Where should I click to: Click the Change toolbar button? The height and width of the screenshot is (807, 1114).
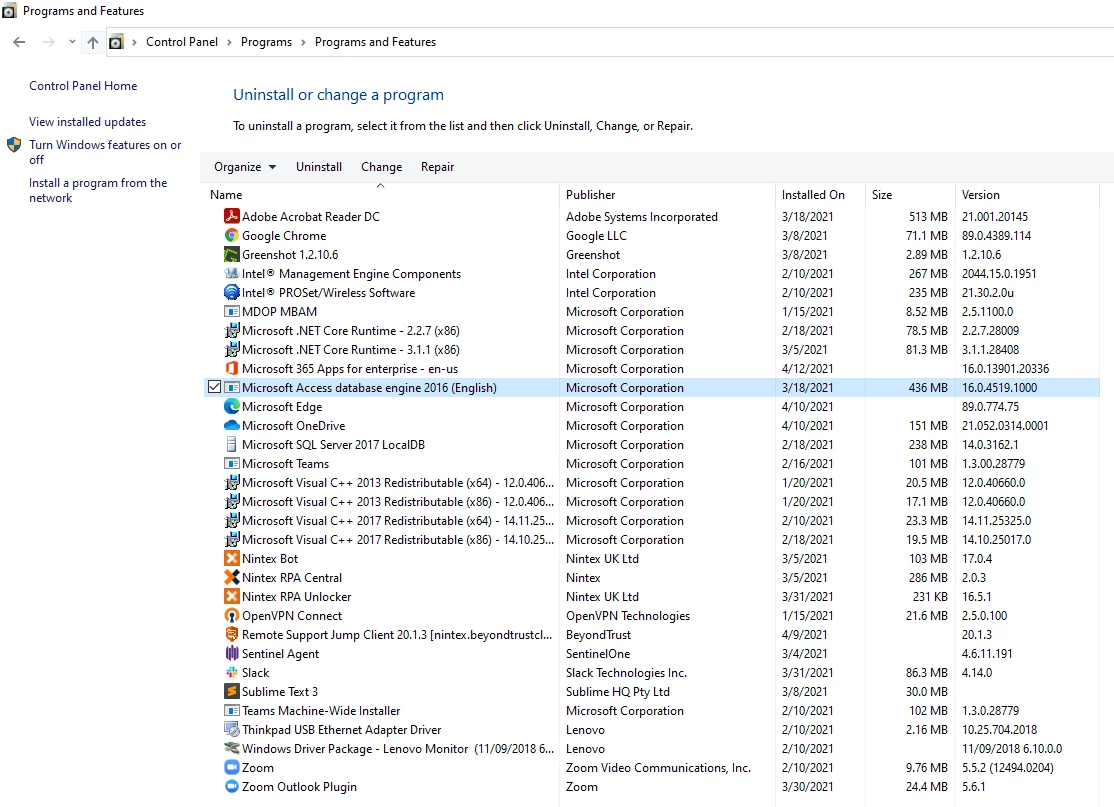[382, 167]
